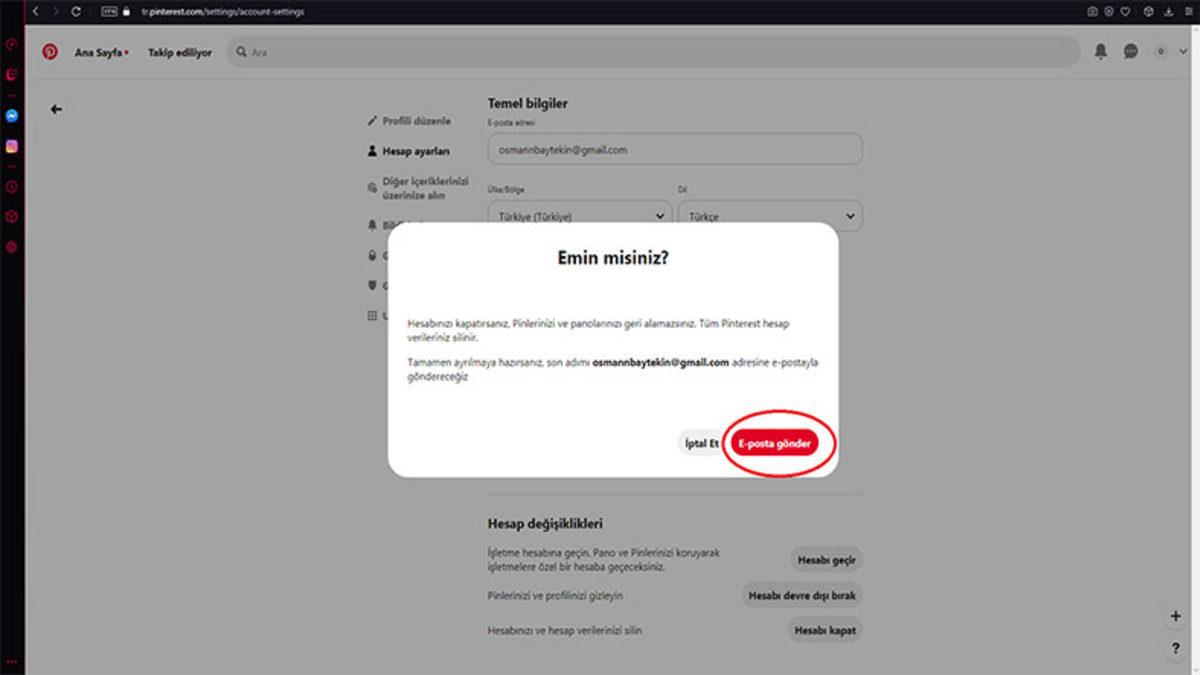This screenshot has width=1200, height=675.
Task: Expand the account chevron next to the avatar
Action: click(x=1184, y=53)
